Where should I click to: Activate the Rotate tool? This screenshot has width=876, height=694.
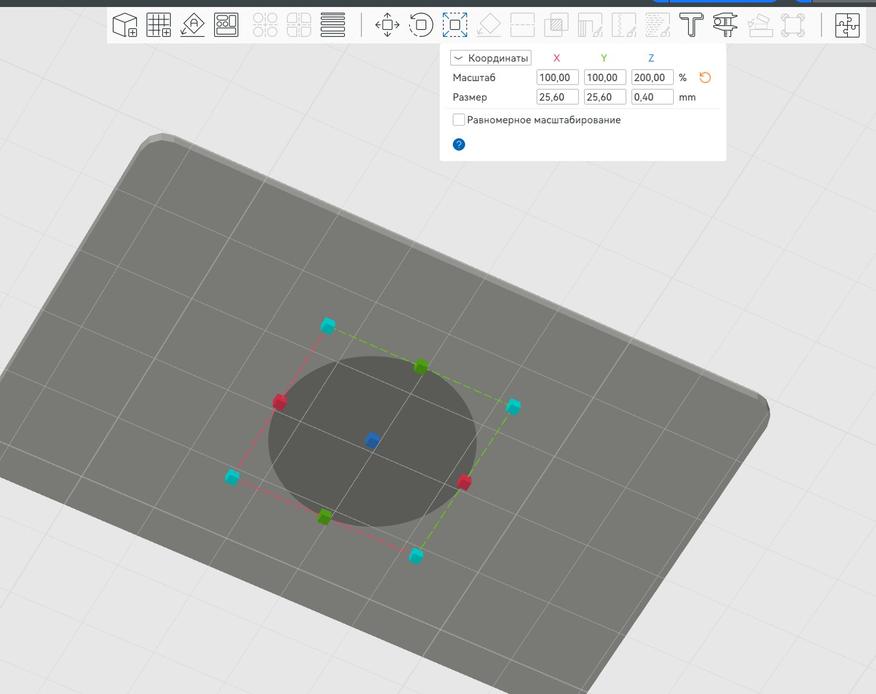pyautogui.click(x=421, y=25)
